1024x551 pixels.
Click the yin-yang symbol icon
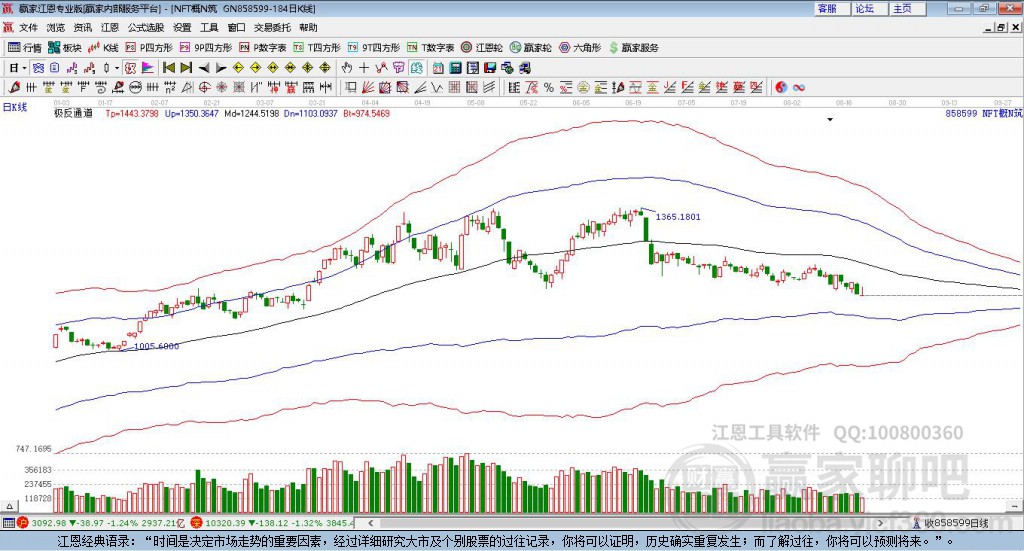click(x=781, y=87)
